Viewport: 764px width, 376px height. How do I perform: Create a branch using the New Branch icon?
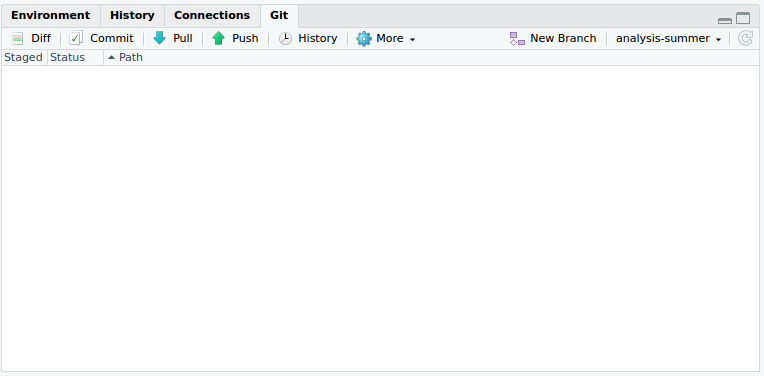click(x=517, y=38)
